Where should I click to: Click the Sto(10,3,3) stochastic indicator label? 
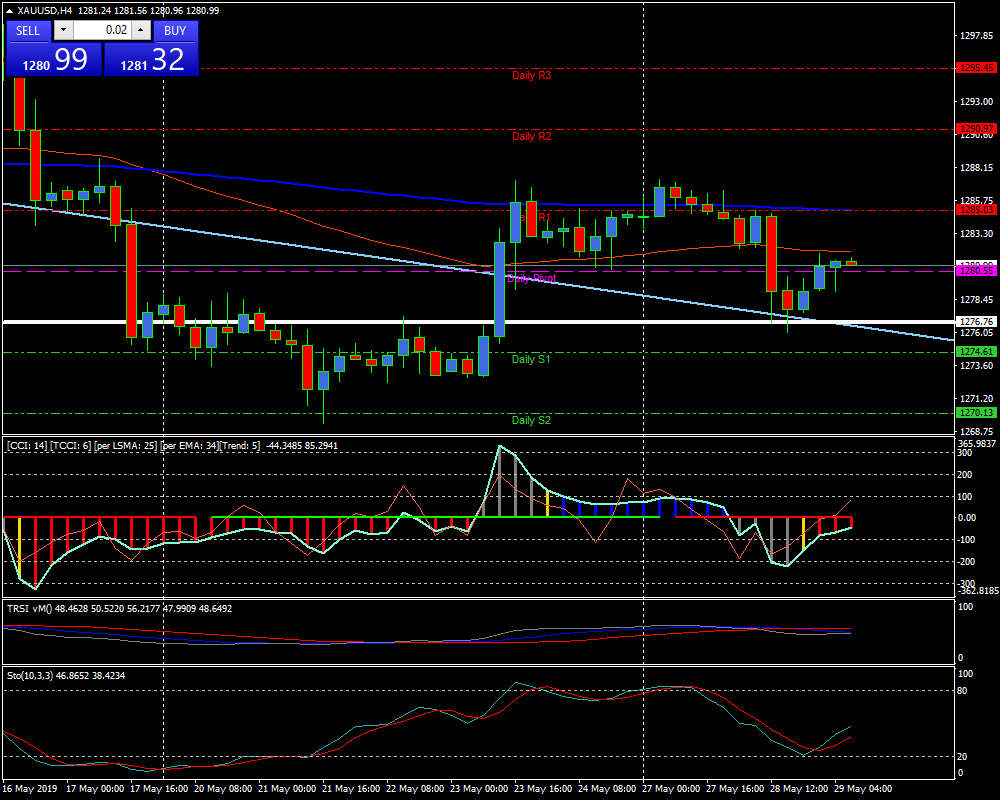tap(63, 675)
